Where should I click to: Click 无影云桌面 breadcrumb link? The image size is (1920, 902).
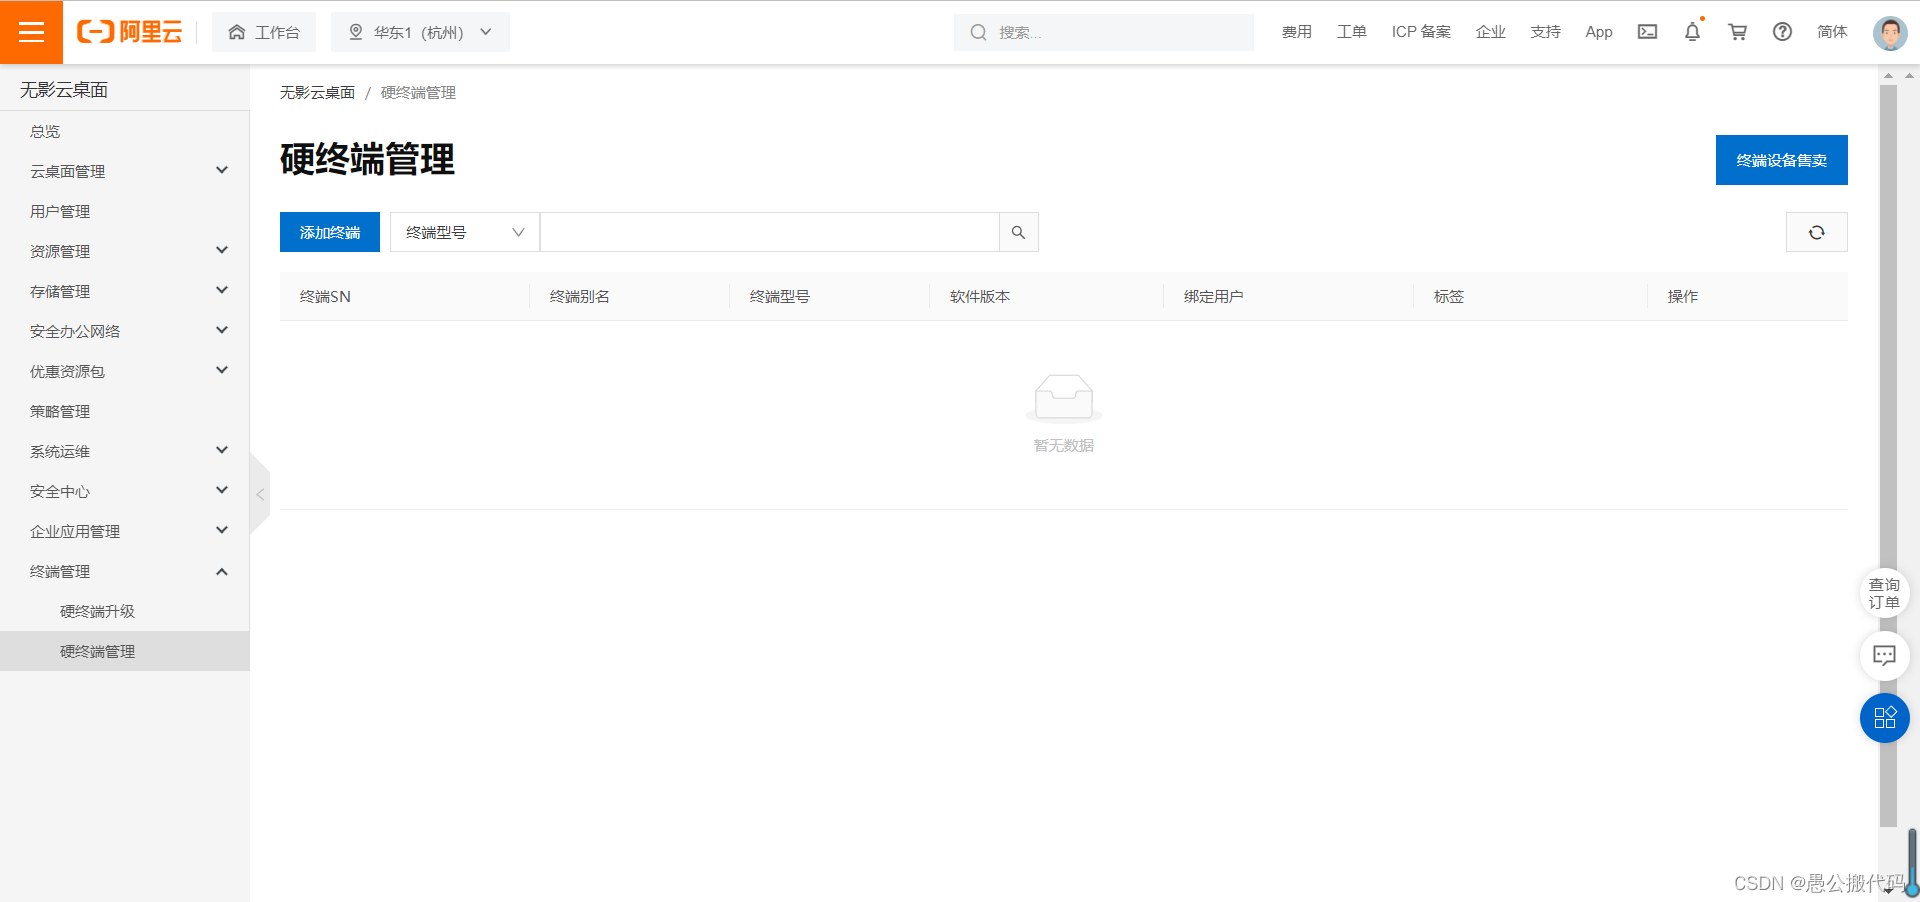tap(317, 92)
